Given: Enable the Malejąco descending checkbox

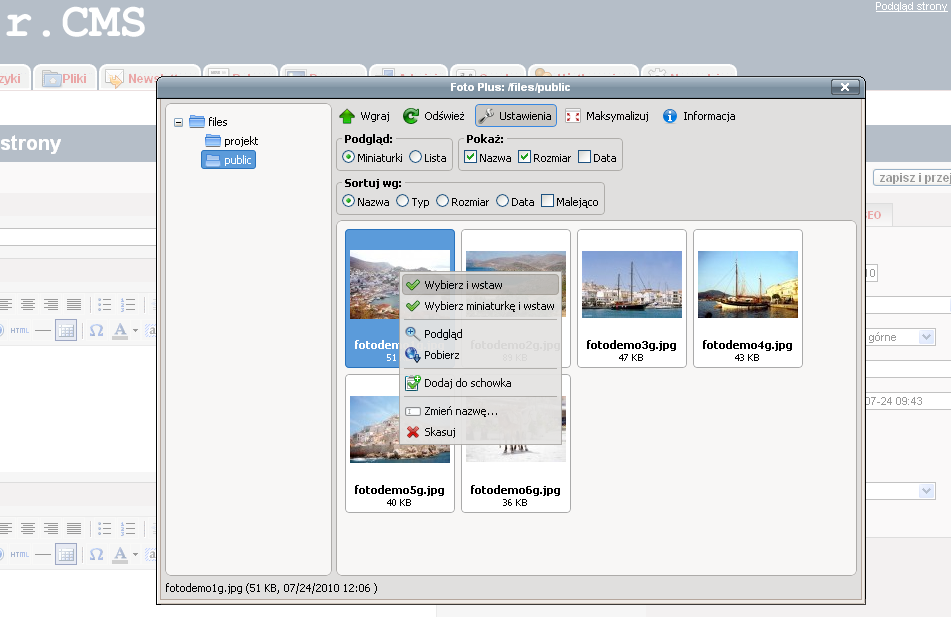Looking at the screenshot, I should point(547,201).
